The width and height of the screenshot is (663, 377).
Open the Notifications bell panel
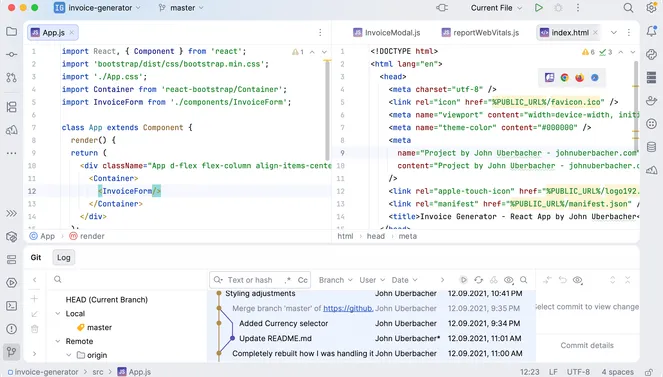click(x=651, y=31)
